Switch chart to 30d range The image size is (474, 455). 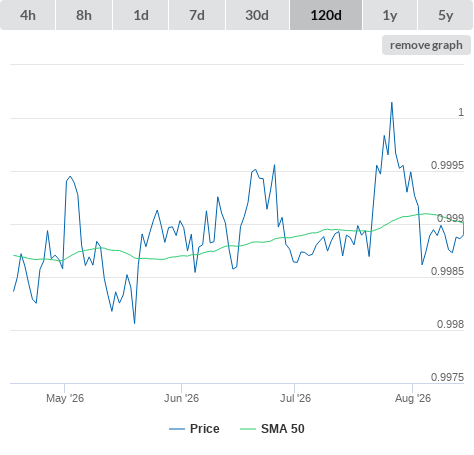tap(257, 15)
